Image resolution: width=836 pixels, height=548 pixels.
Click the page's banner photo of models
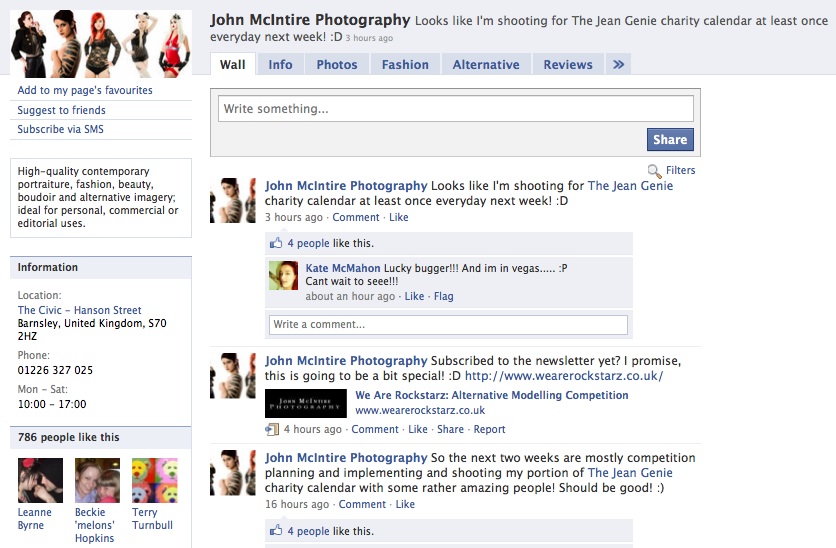point(101,44)
